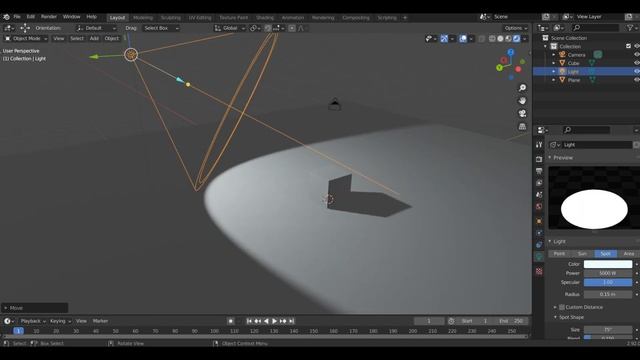Open Select Box drag dropdown

(161, 28)
